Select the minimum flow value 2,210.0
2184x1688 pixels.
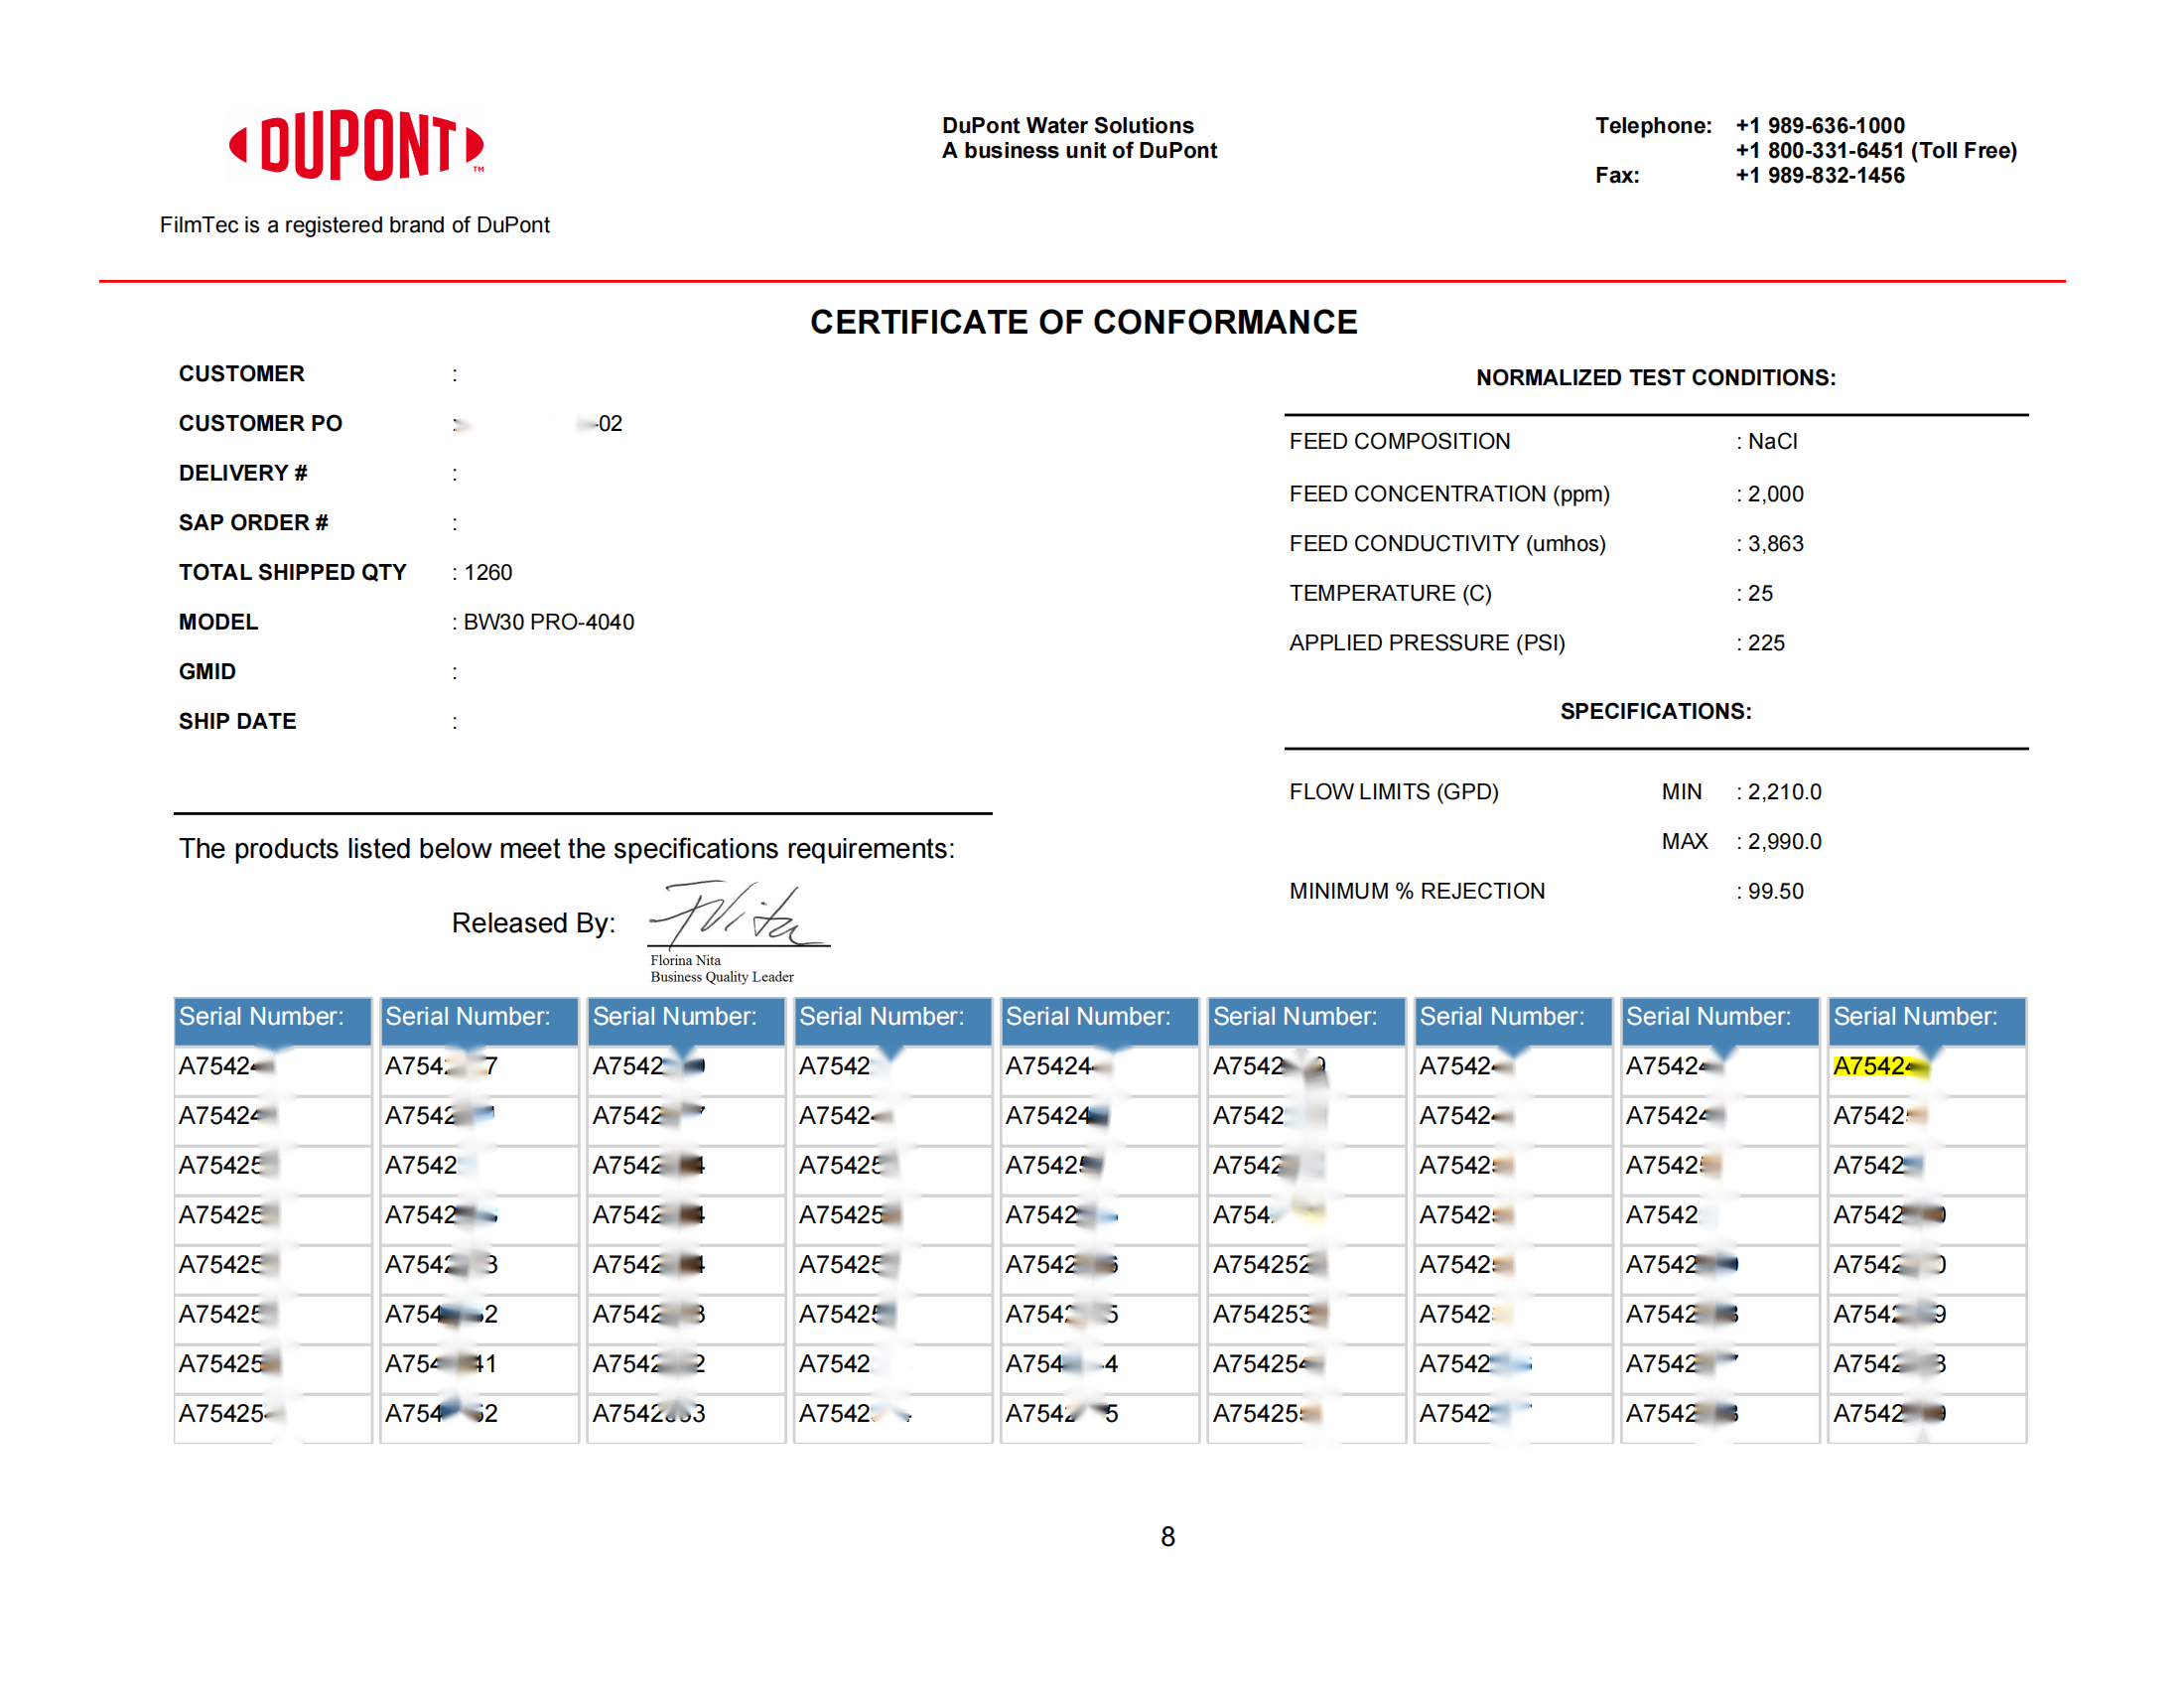coord(1783,791)
